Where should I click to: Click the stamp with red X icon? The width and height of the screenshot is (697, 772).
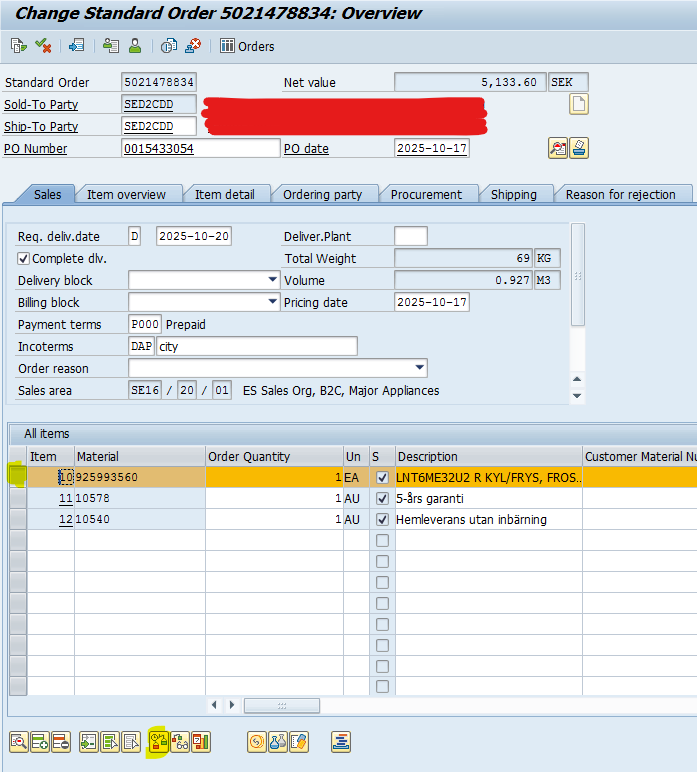193,46
